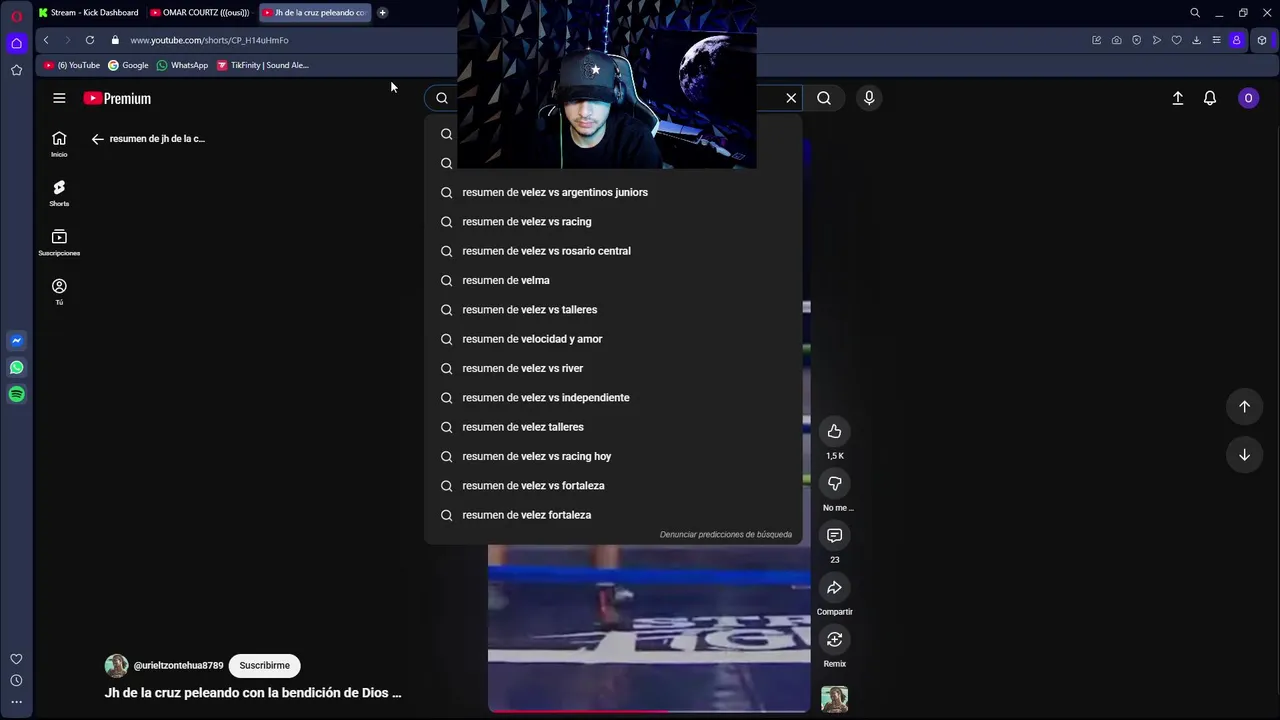Go back with browser back arrow
Screen dimensions: 1280x720
coord(46,40)
